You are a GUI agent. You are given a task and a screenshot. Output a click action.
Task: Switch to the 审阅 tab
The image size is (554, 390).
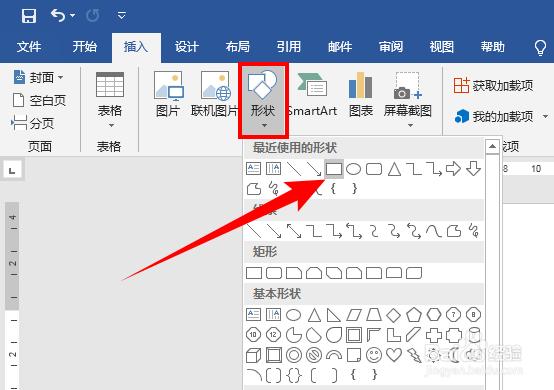point(390,47)
